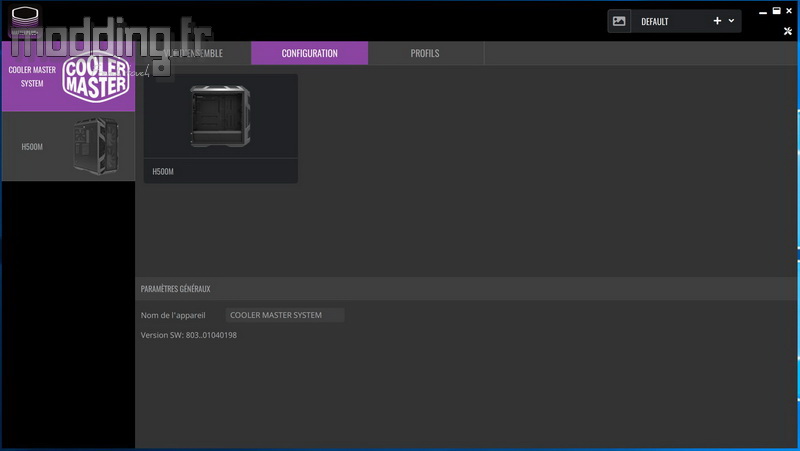The height and width of the screenshot is (451, 800).
Task: Click the profile image icon beside DEFAULT
Action: click(619, 21)
